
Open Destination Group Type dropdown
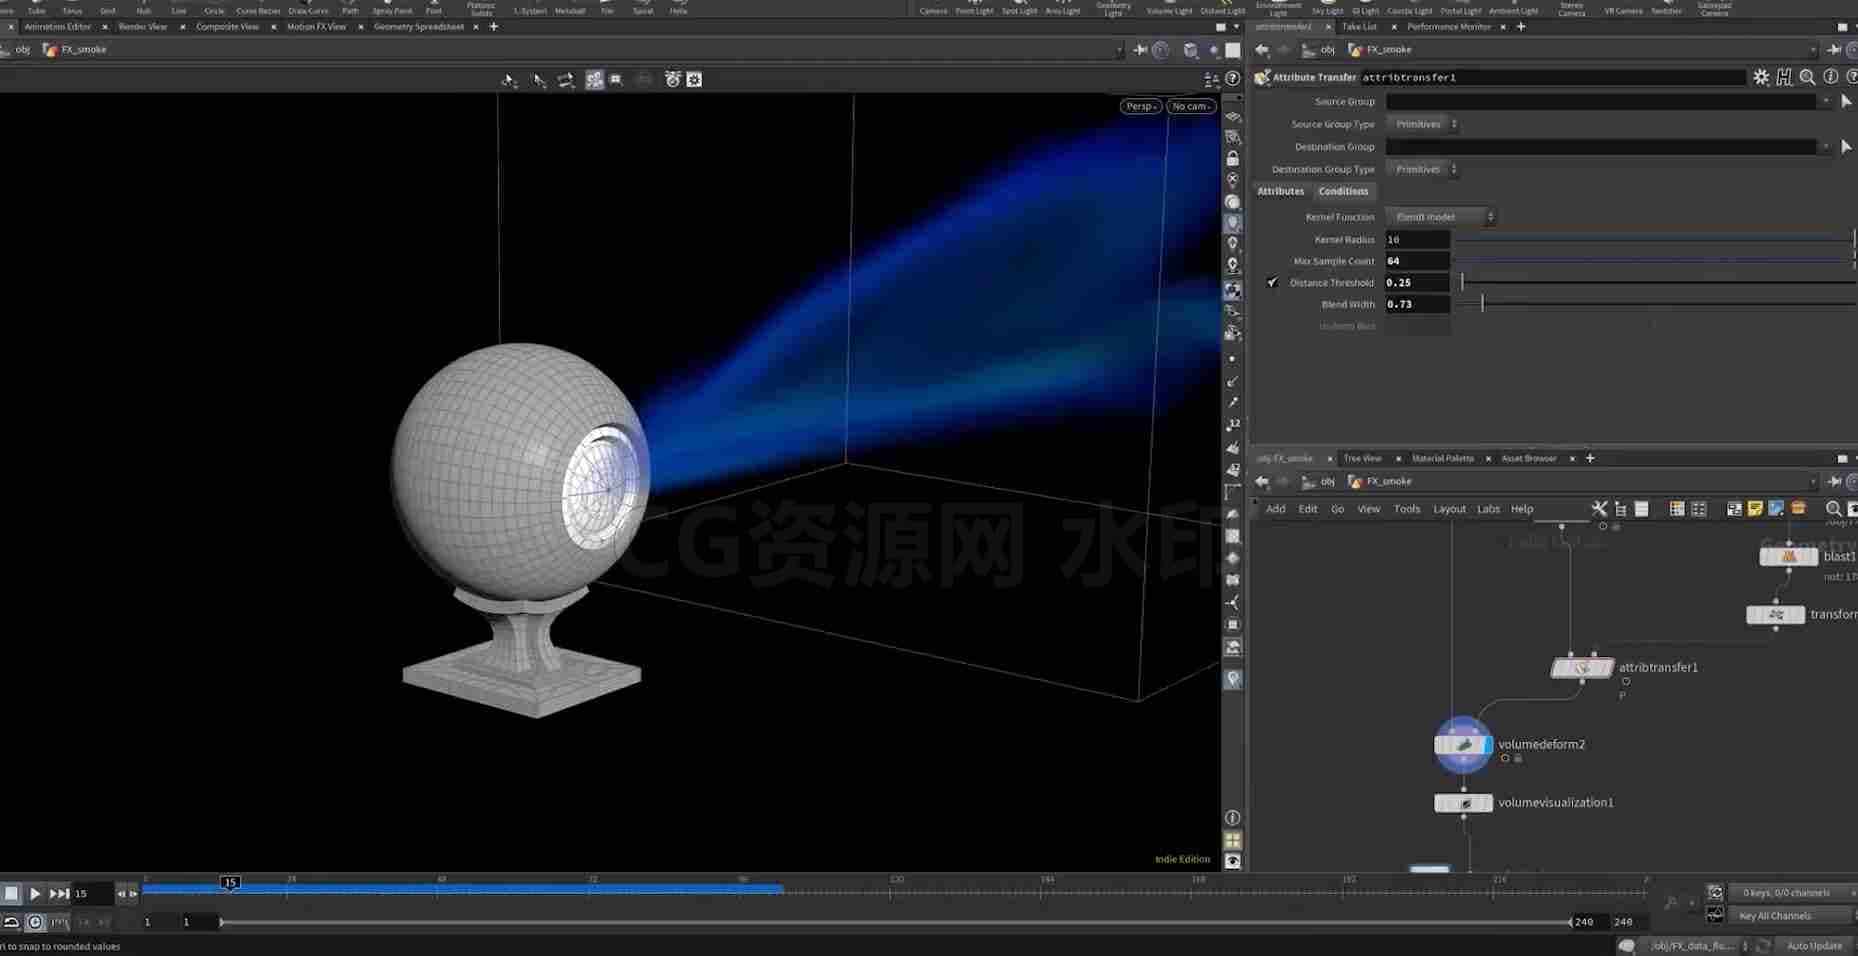tap(1422, 169)
